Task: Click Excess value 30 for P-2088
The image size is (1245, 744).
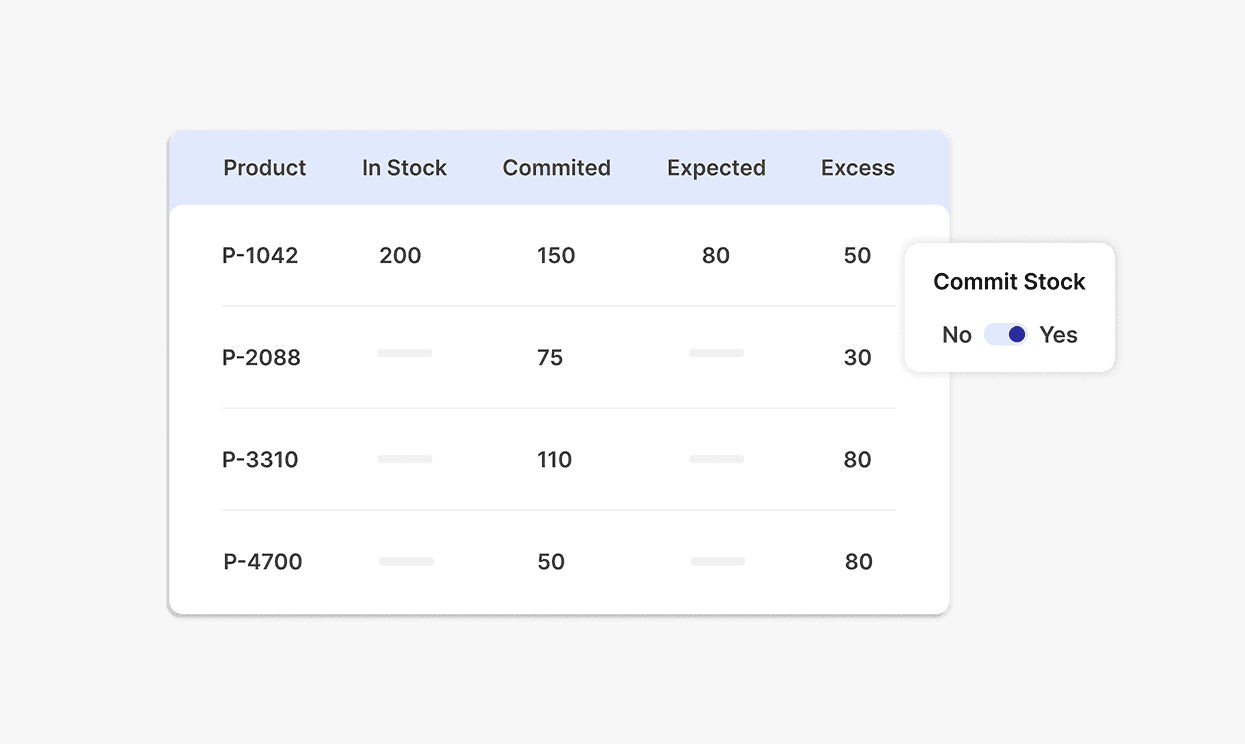Action: point(857,357)
